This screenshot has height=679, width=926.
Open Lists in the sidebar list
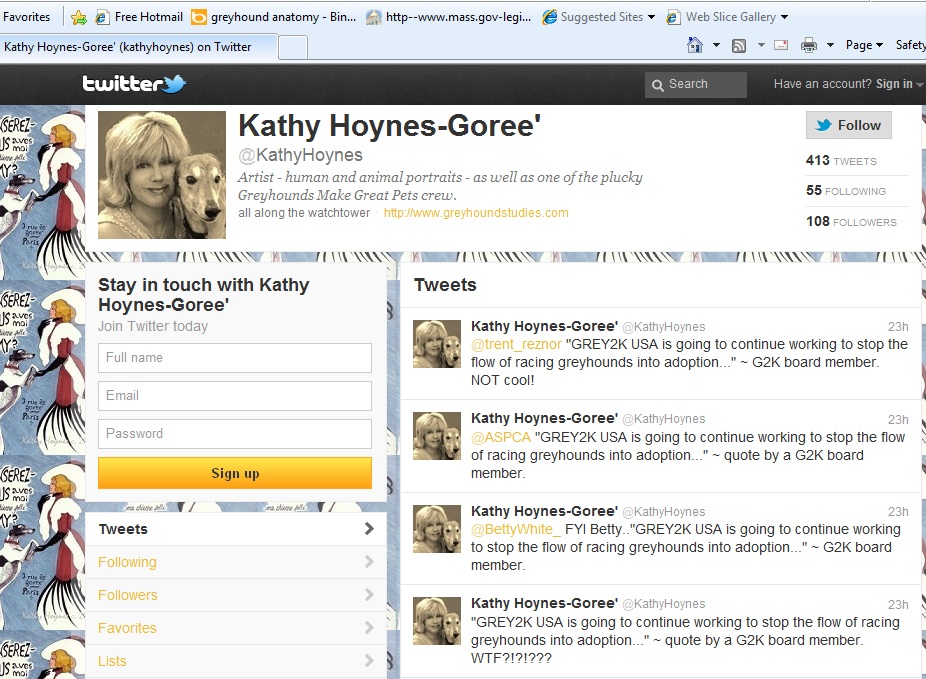[236, 661]
